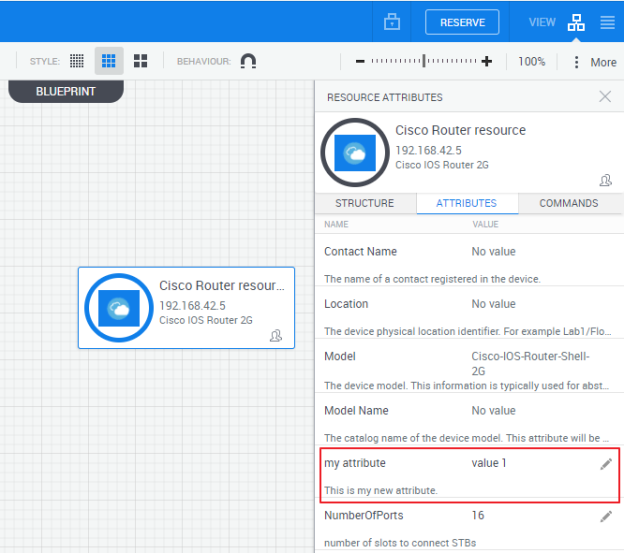This screenshot has width=624, height=553.
Task: Select the small grid style
Action: click(x=77, y=61)
